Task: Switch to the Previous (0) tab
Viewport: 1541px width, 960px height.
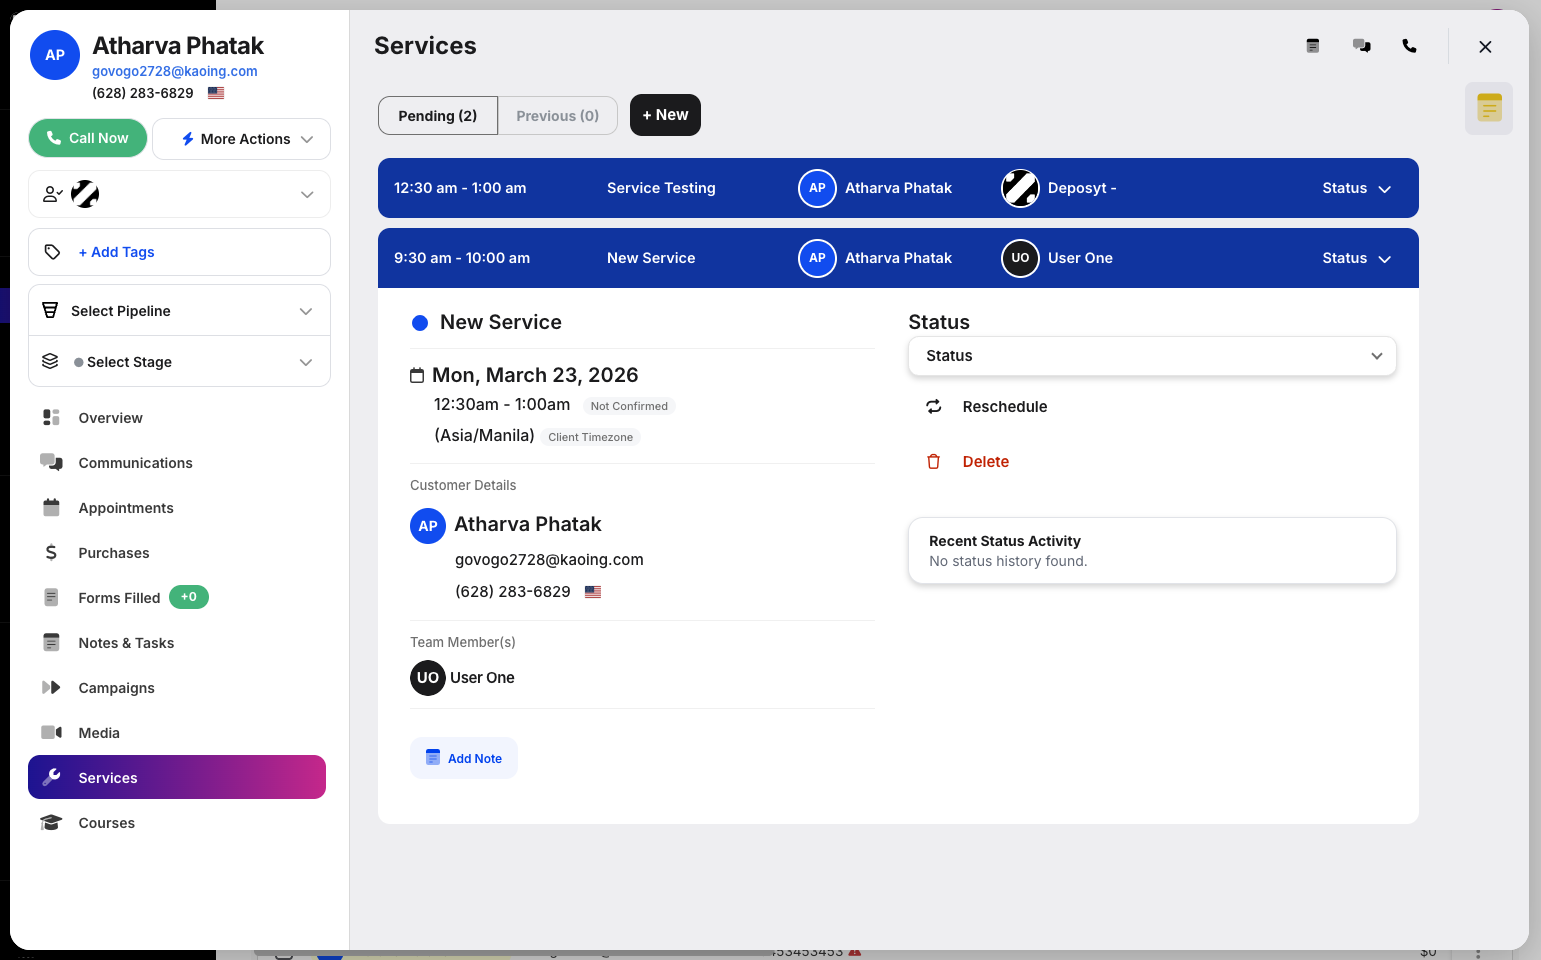Action: point(558,116)
